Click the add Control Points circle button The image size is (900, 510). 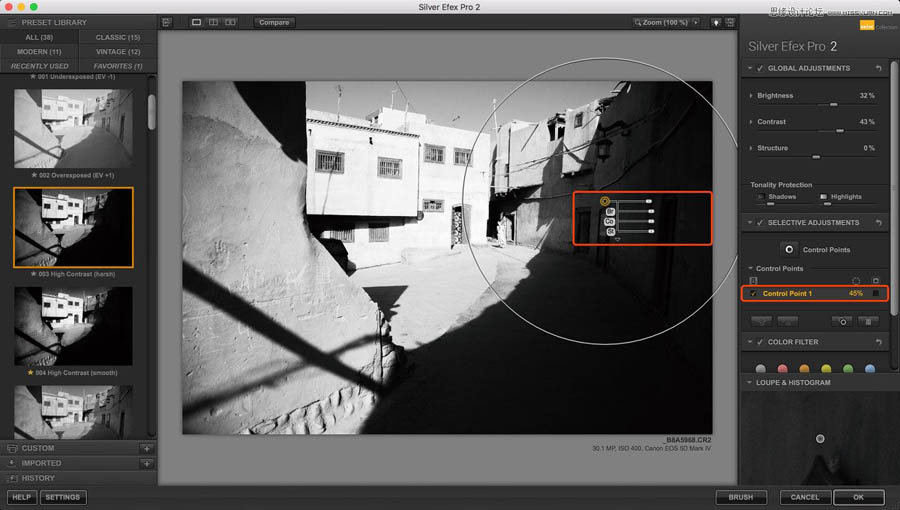(789, 250)
